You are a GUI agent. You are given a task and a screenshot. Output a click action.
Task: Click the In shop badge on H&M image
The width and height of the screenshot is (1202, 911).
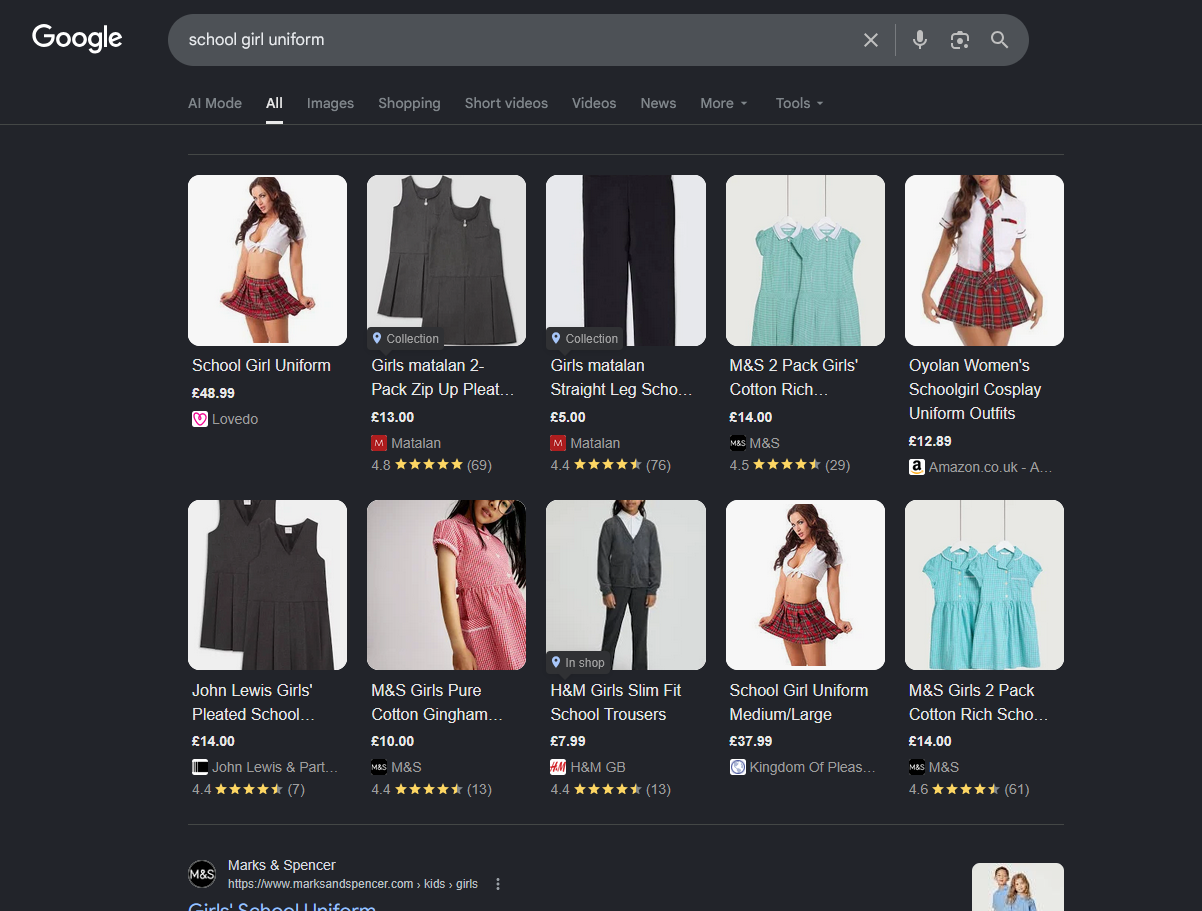[578, 662]
